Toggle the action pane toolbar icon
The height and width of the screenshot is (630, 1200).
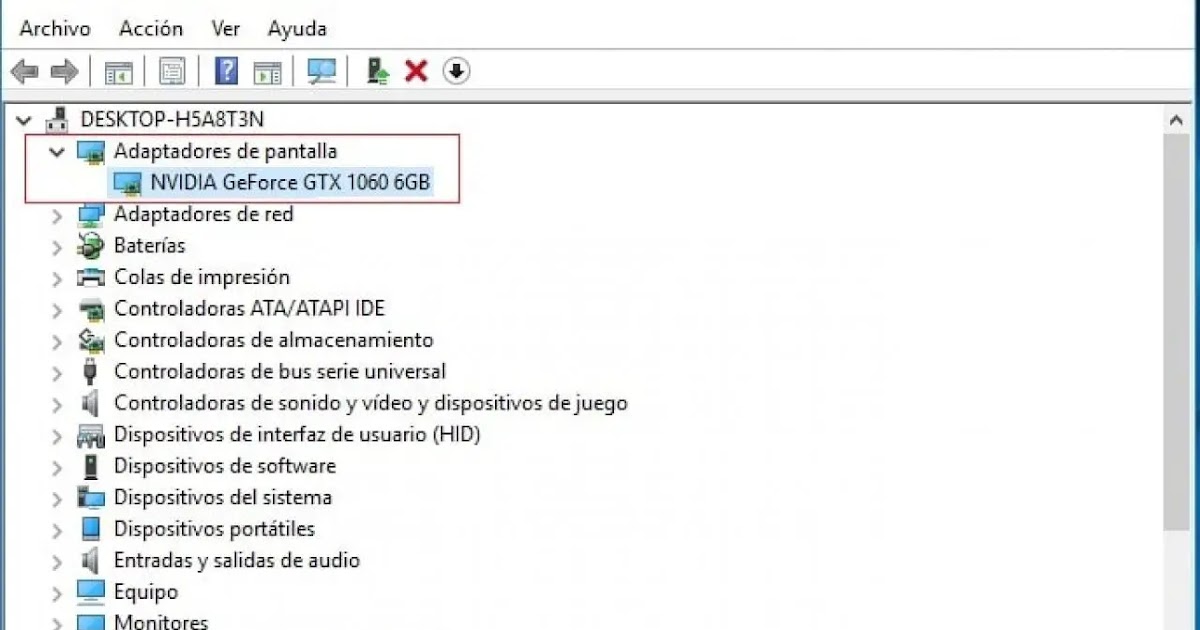267,71
